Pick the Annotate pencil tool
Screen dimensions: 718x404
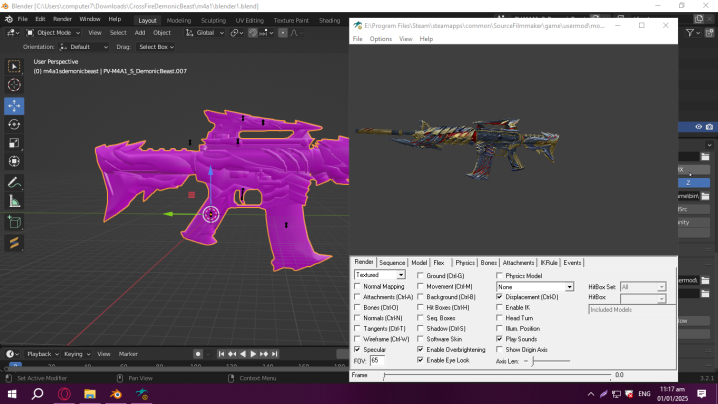pyautogui.click(x=14, y=183)
